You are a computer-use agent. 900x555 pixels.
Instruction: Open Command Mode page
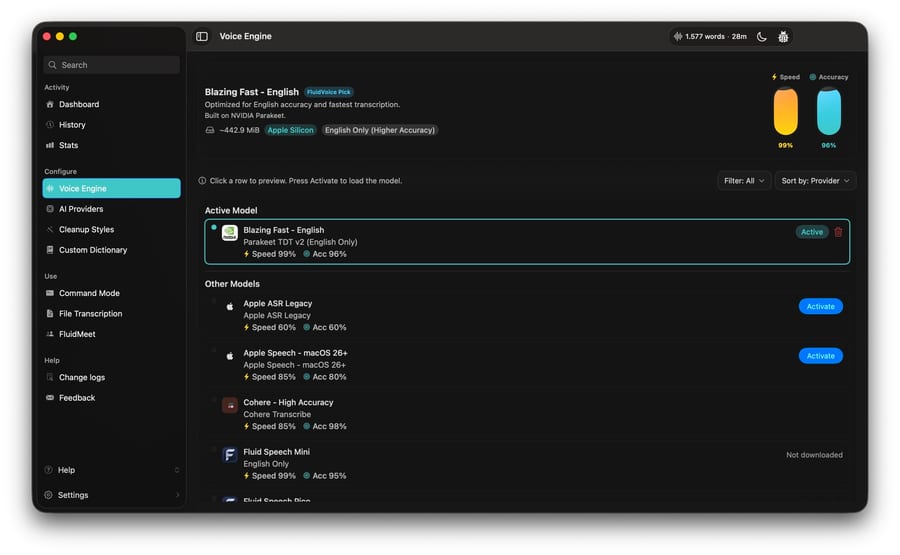coord(111,293)
